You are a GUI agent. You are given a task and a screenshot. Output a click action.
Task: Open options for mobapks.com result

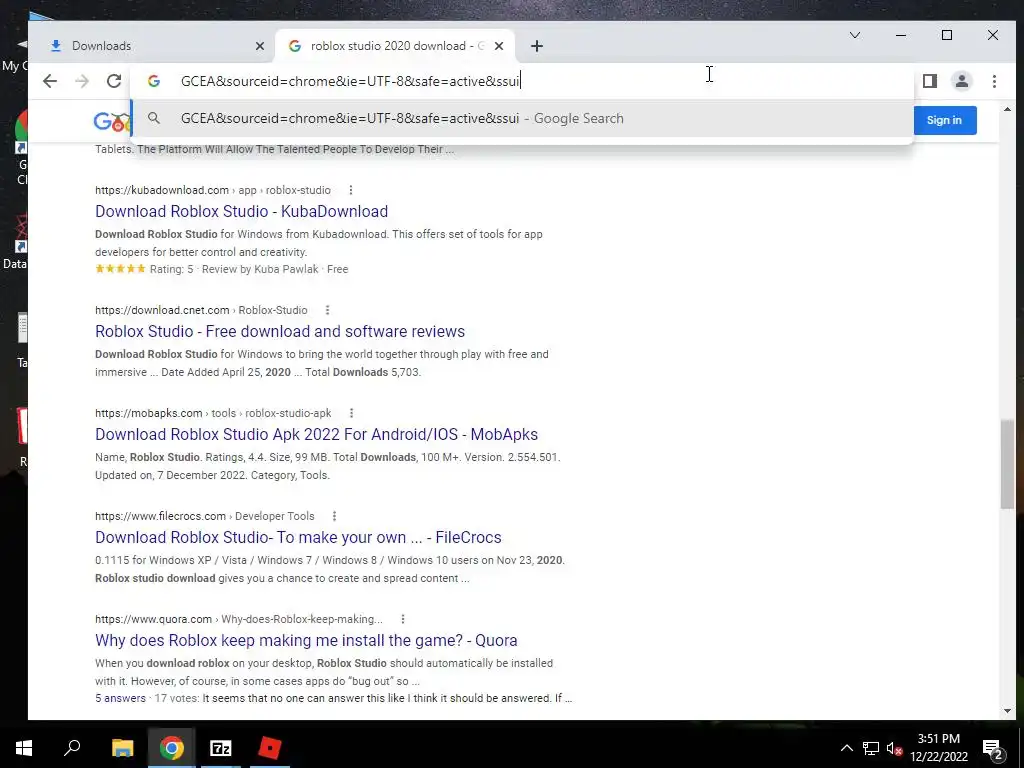point(351,413)
